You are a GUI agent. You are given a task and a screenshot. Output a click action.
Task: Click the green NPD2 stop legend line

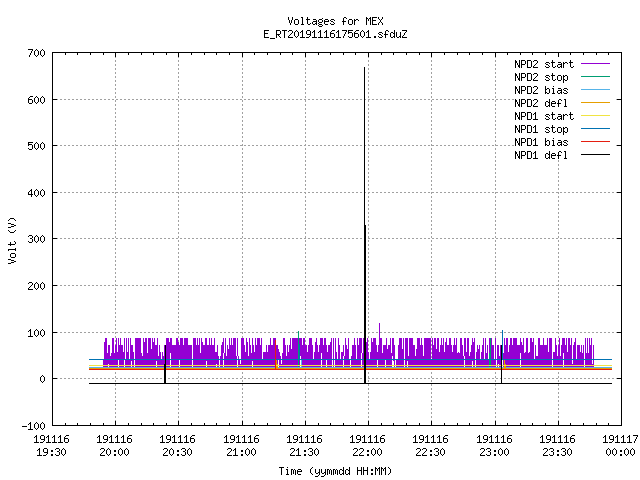tap(595, 76)
